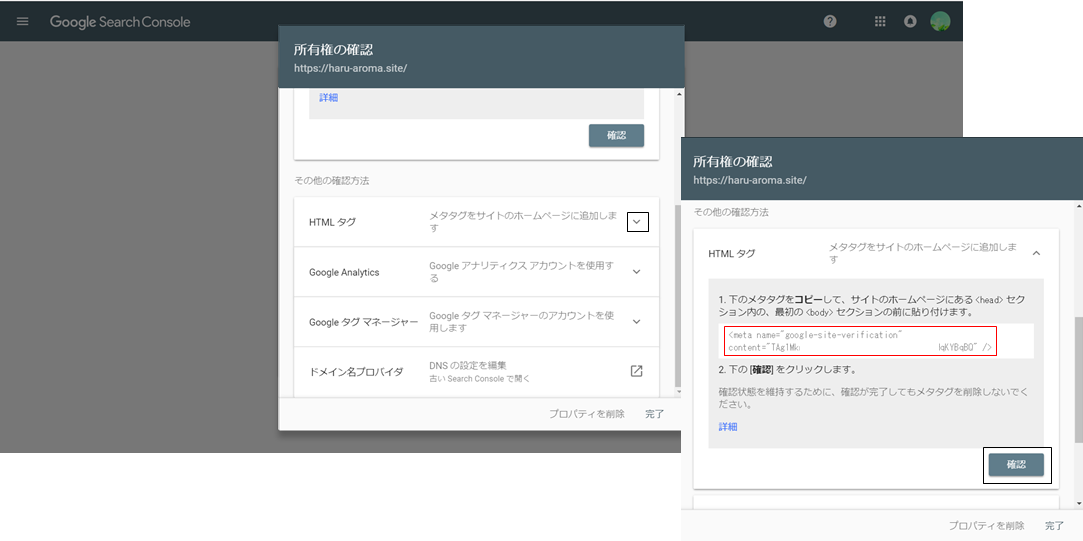Open DNS settings external link icon
The width and height of the screenshot is (1083, 541).
click(x=637, y=371)
